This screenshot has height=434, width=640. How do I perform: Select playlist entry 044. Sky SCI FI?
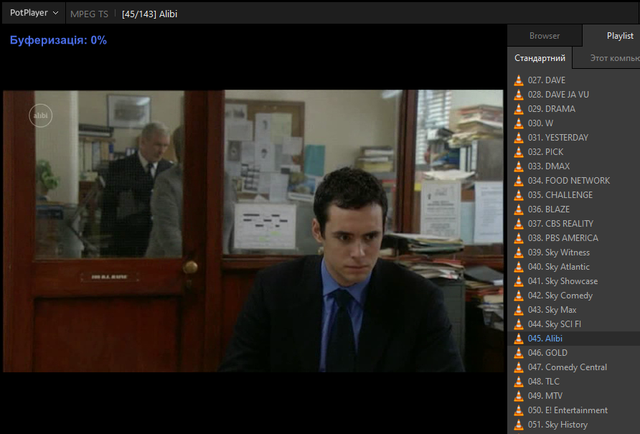point(574,324)
